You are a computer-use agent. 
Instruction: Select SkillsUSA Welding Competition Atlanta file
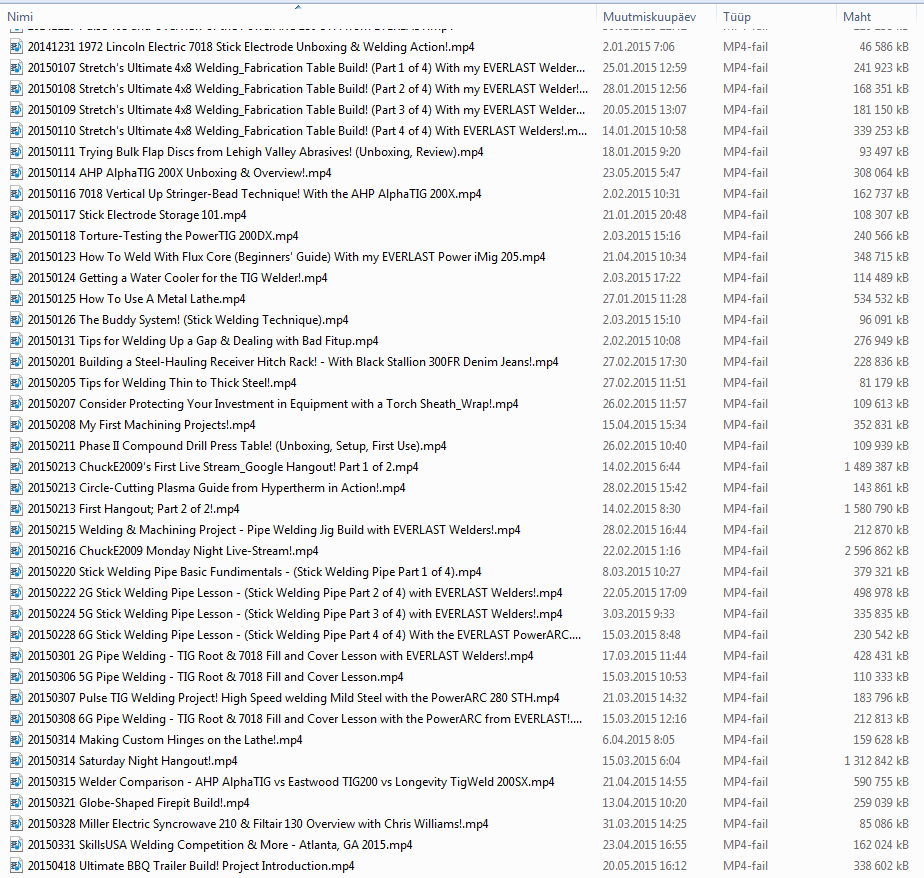219,845
